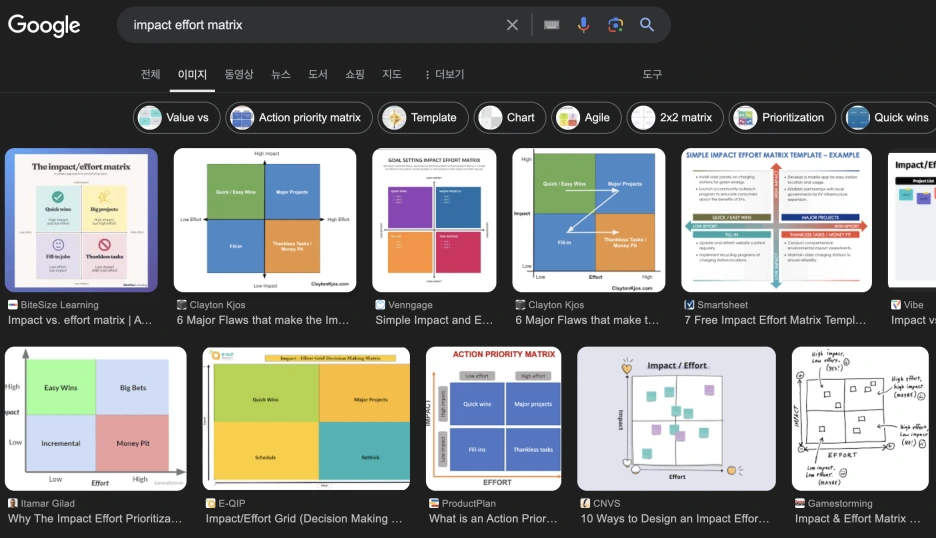Select the Action priority matrix chip
The width and height of the screenshot is (936, 538).
coord(299,118)
